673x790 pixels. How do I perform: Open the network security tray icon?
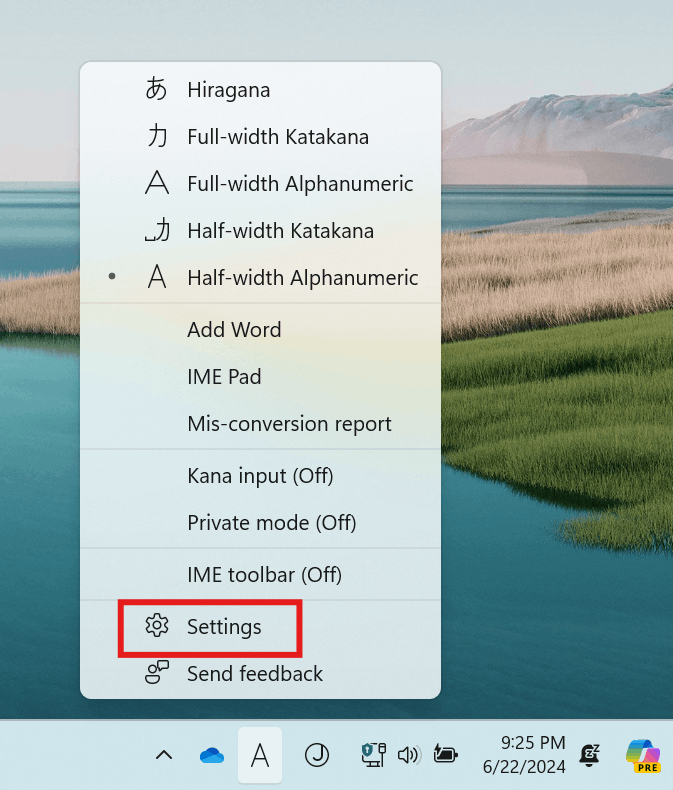coord(374,755)
